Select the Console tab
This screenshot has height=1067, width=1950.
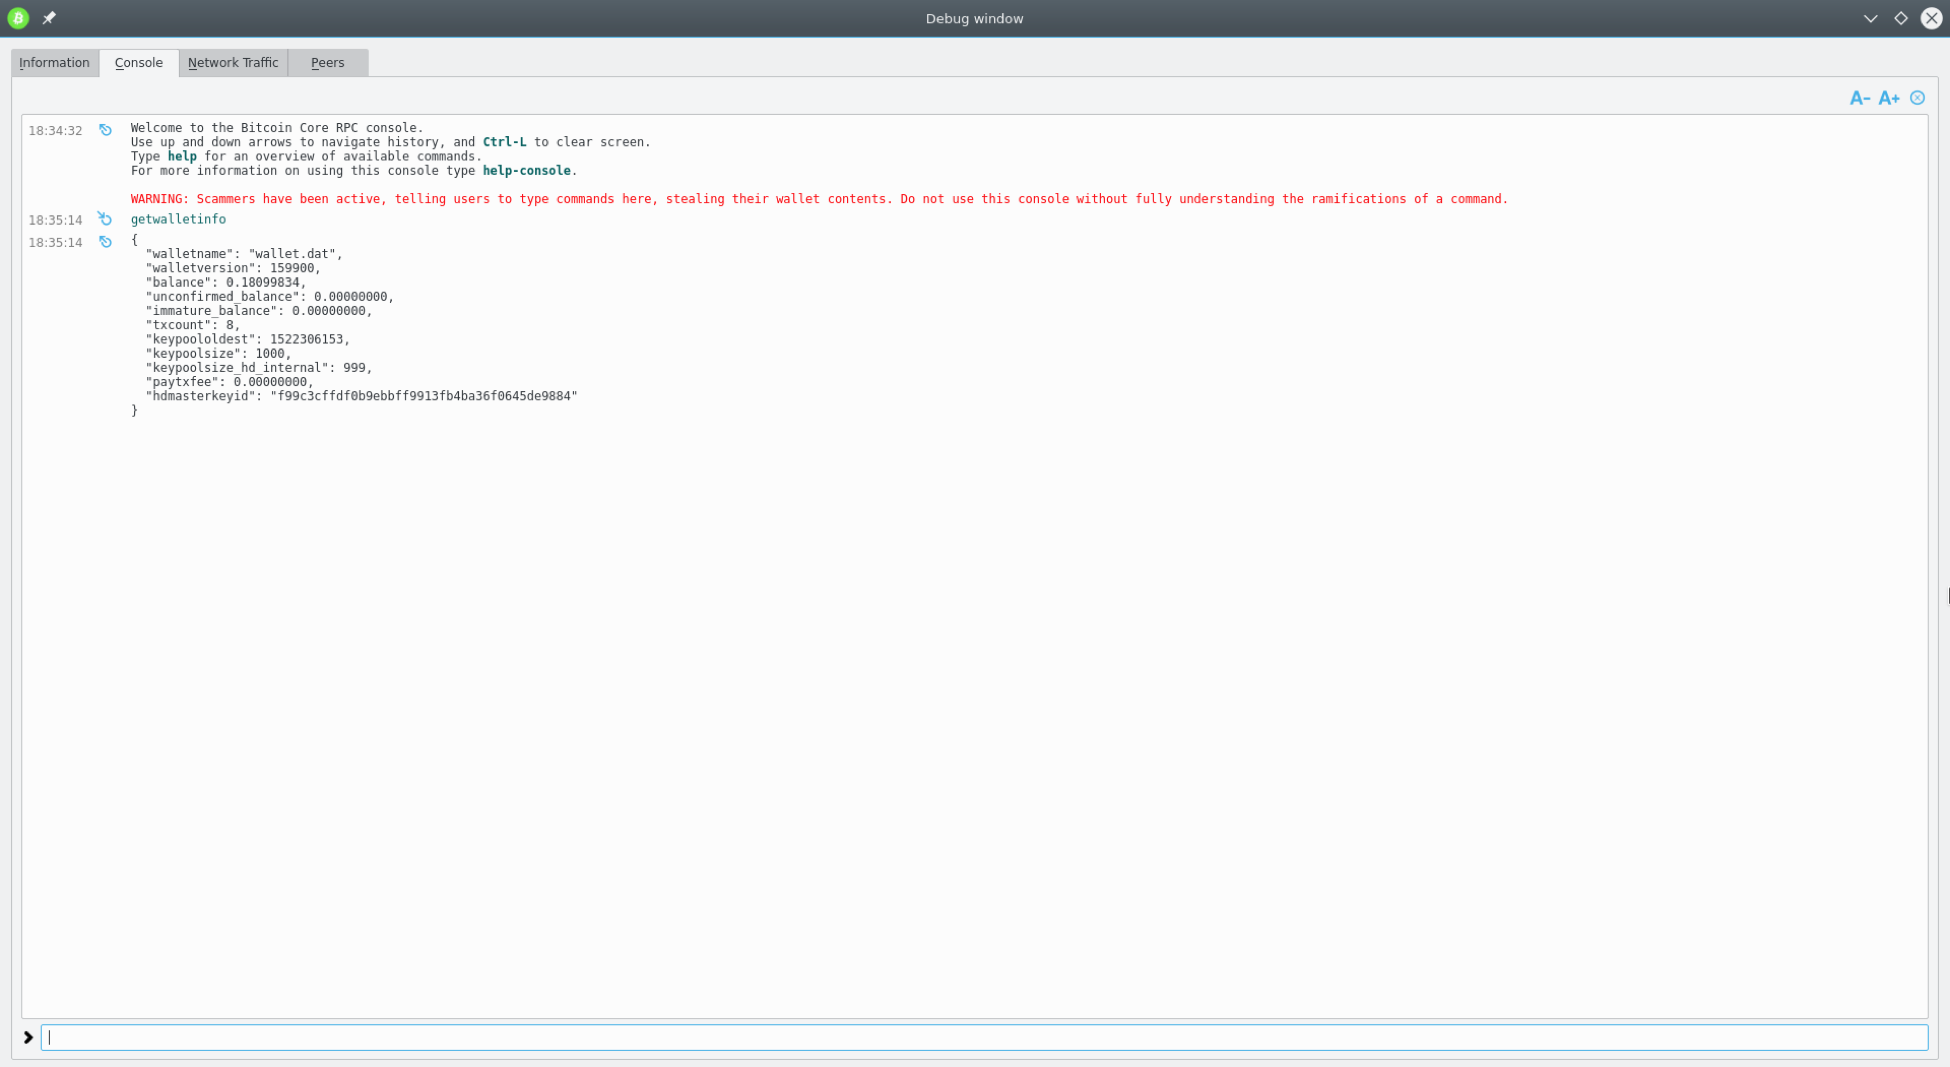[x=139, y=63]
